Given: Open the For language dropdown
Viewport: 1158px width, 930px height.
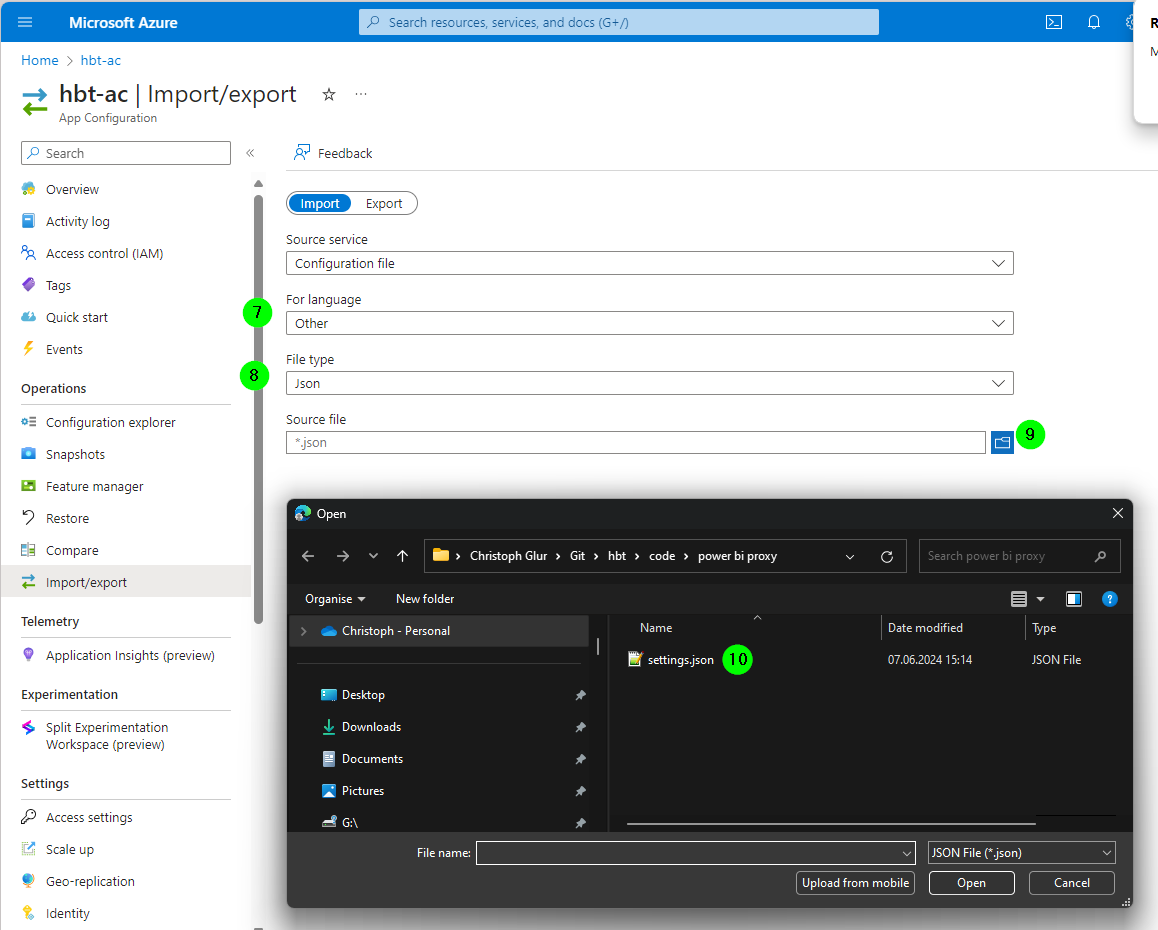Looking at the screenshot, I should click(649, 324).
